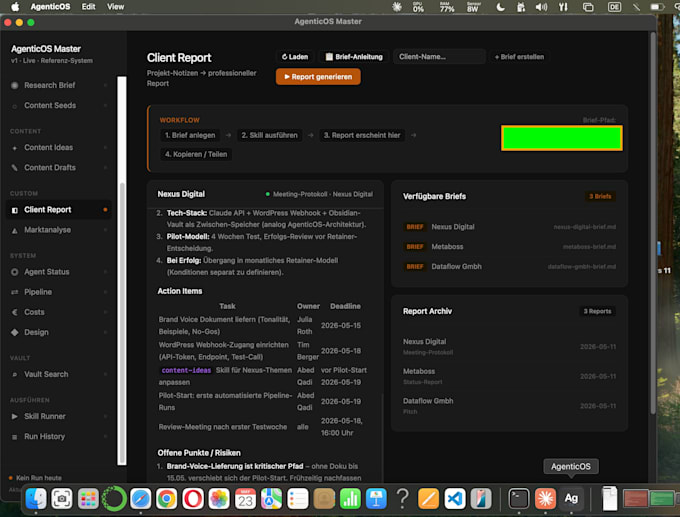The image size is (680, 517).
Task: Click 'Meeting-Protokoll · Nexus Digital' label
Action: pos(323,194)
